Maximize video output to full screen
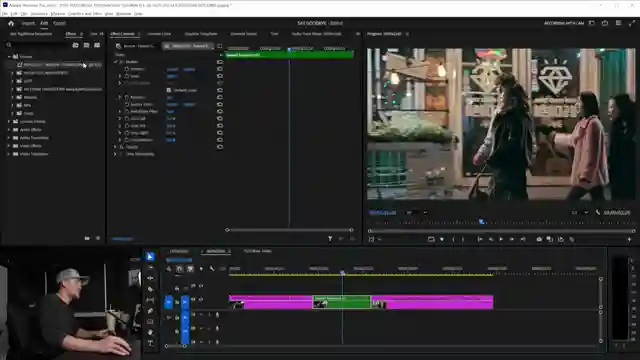This screenshot has width=640, height=360. click(x=632, y=23)
